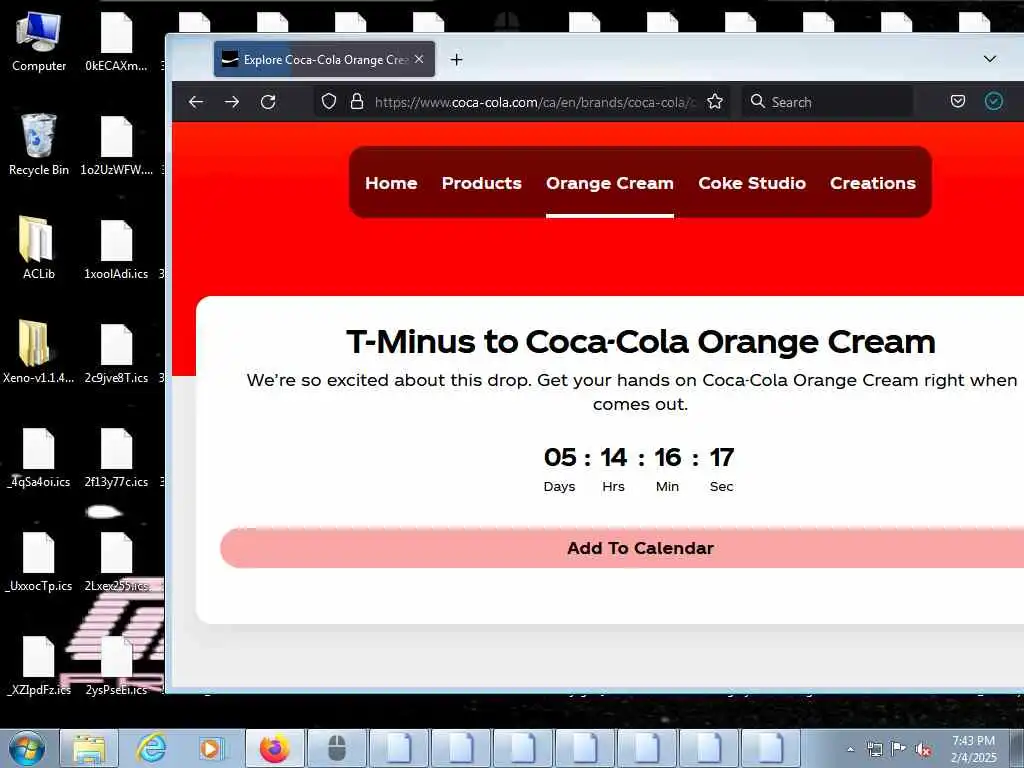Select the _XZIpdFz.ics file
This screenshot has width=1024, height=768.
(x=39, y=665)
